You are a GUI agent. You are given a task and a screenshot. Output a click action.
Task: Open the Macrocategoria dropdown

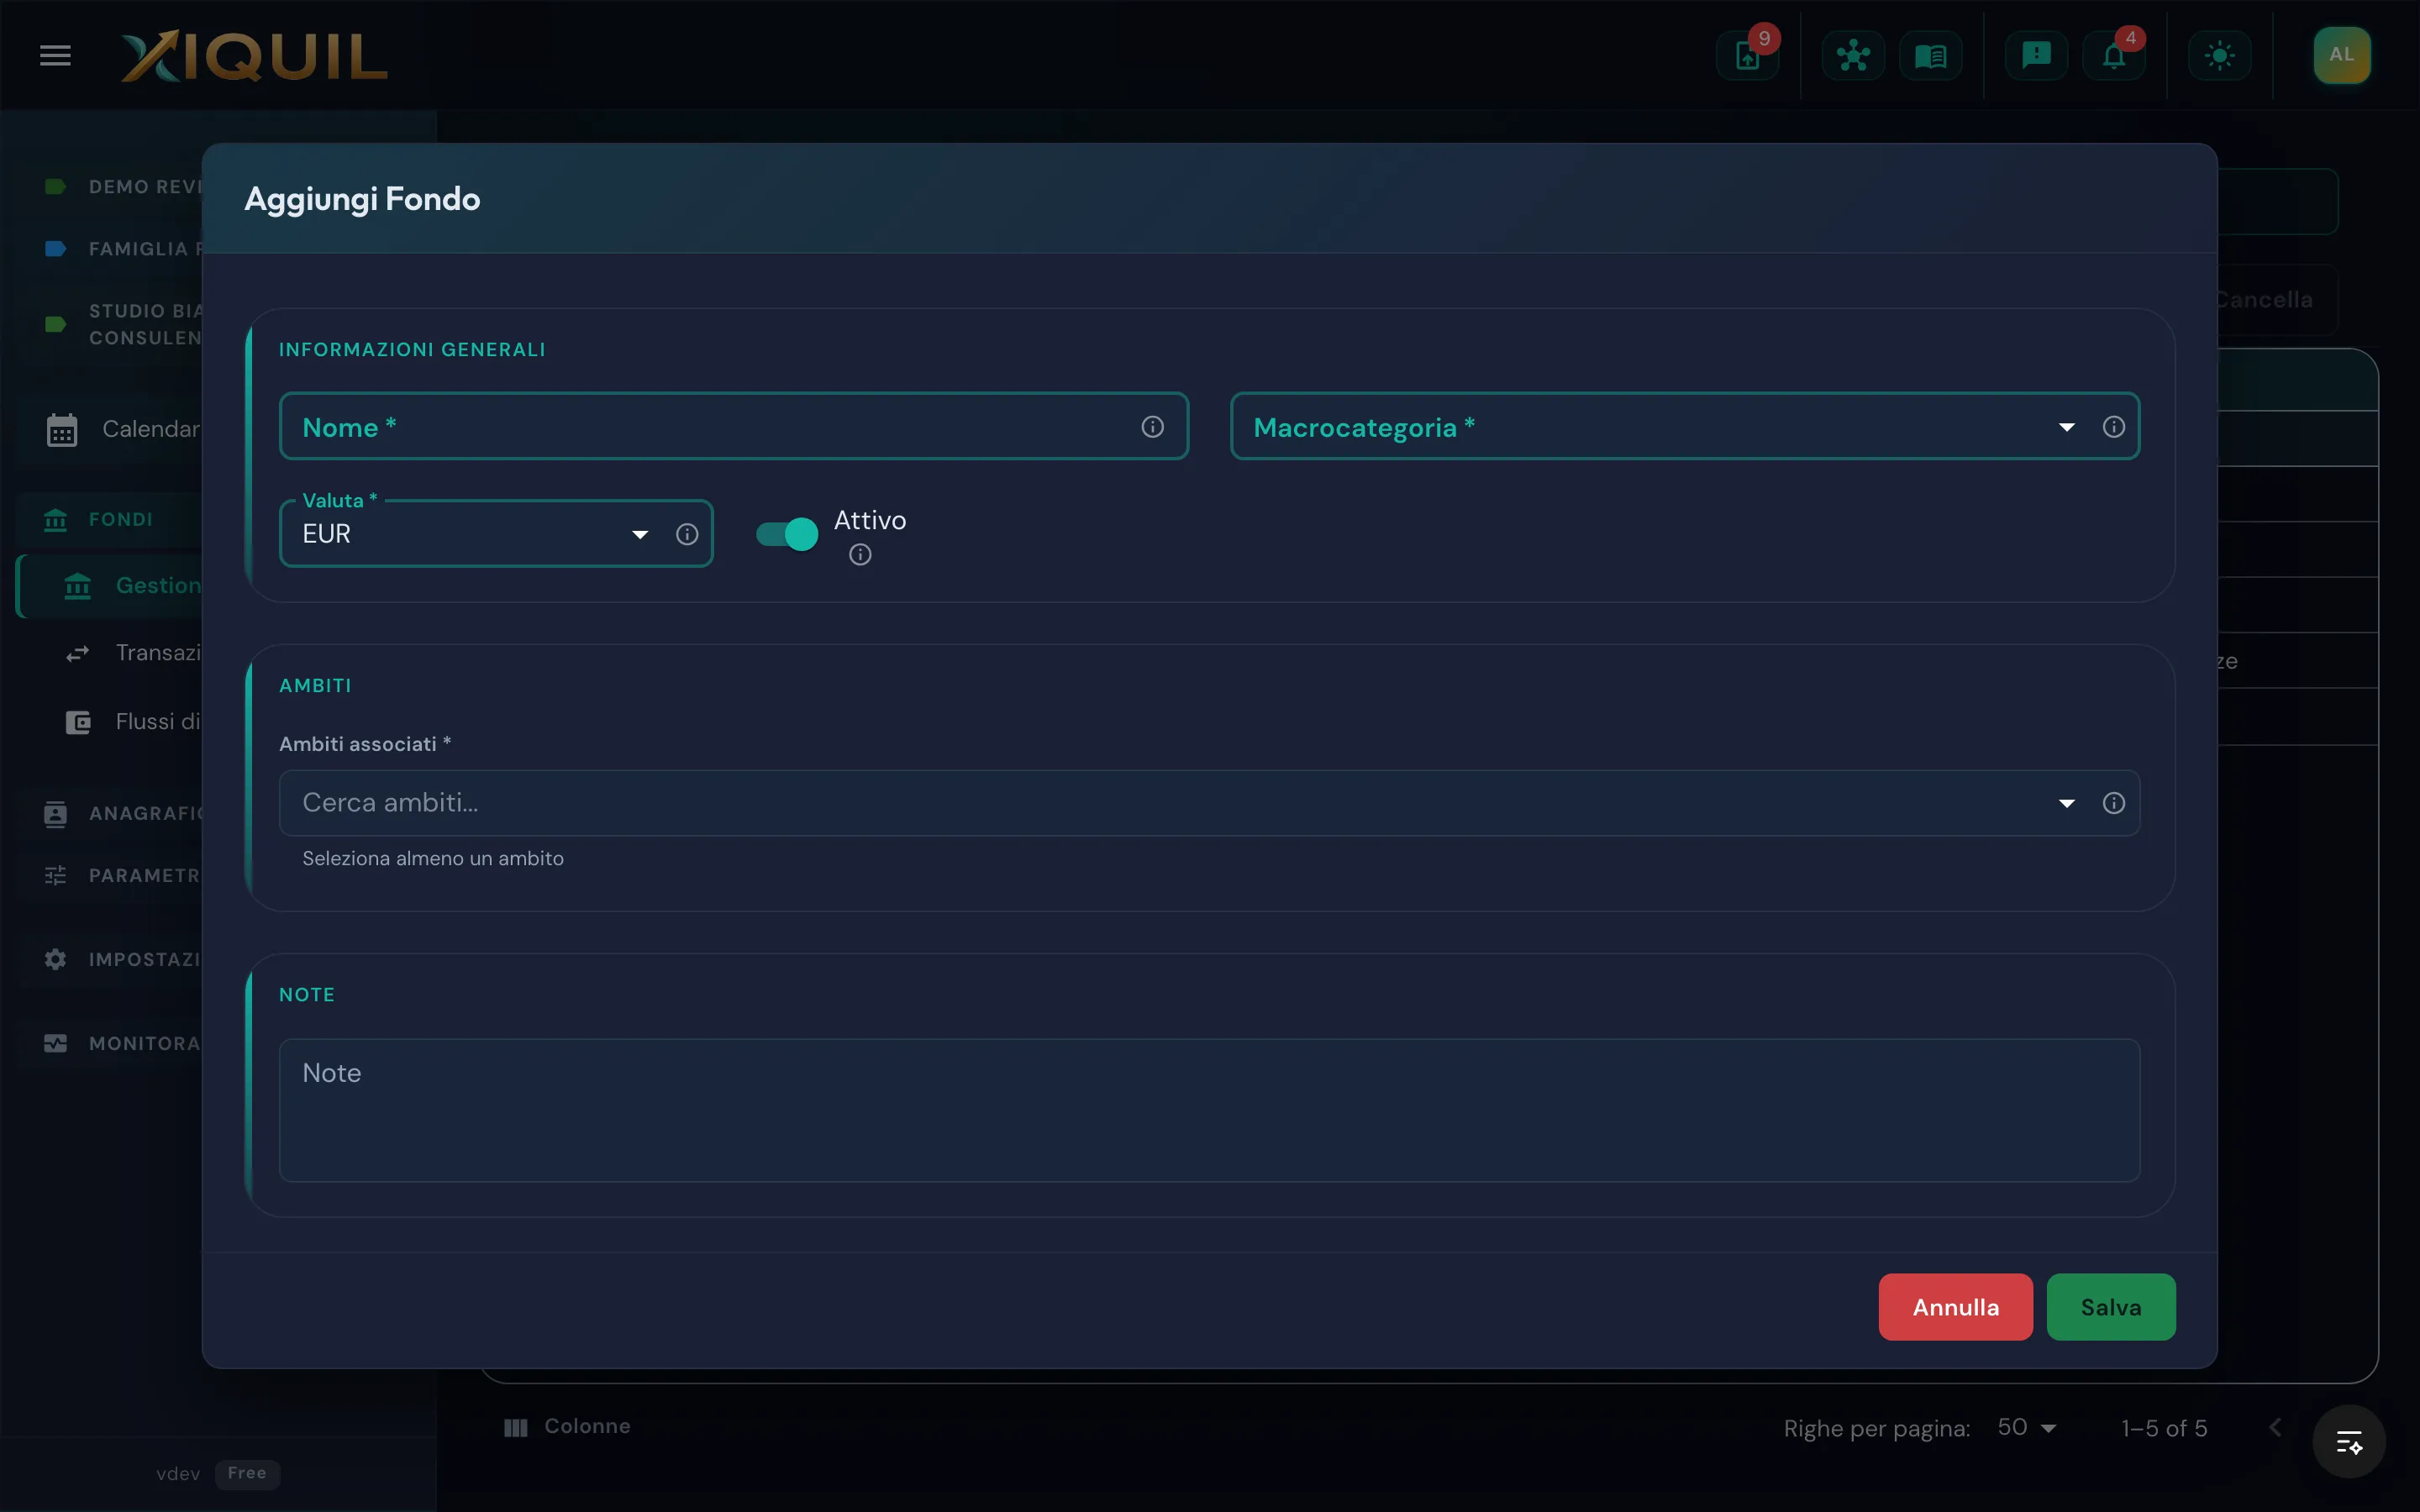pyautogui.click(x=2066, y=428)
